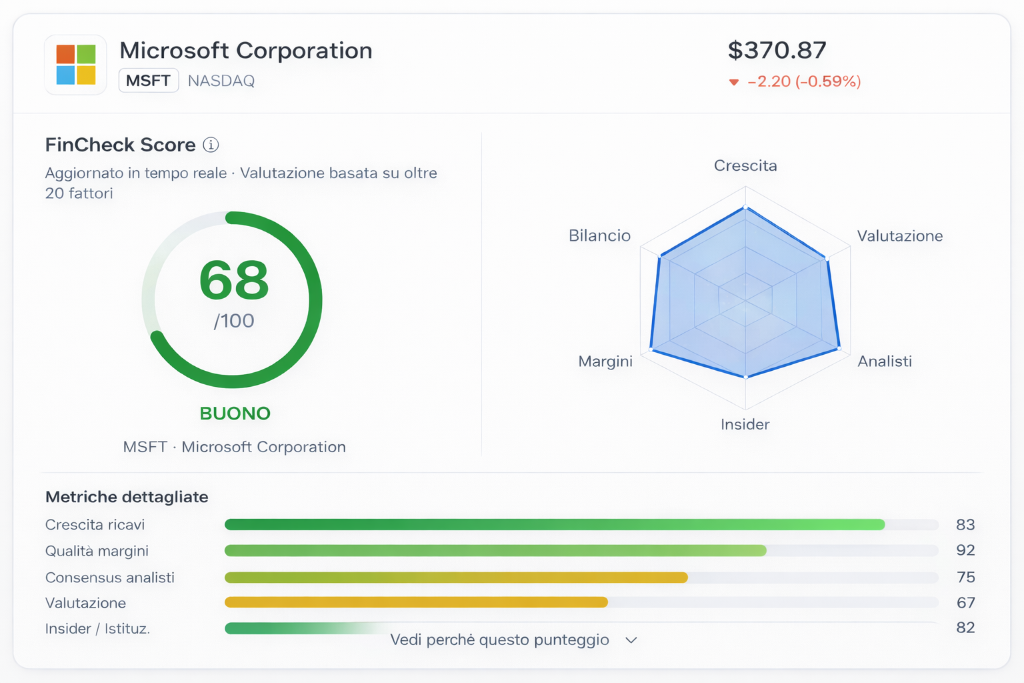The image size is (1024, 683).
Task: Click the Microsoft logo icon
Action: 76,65
